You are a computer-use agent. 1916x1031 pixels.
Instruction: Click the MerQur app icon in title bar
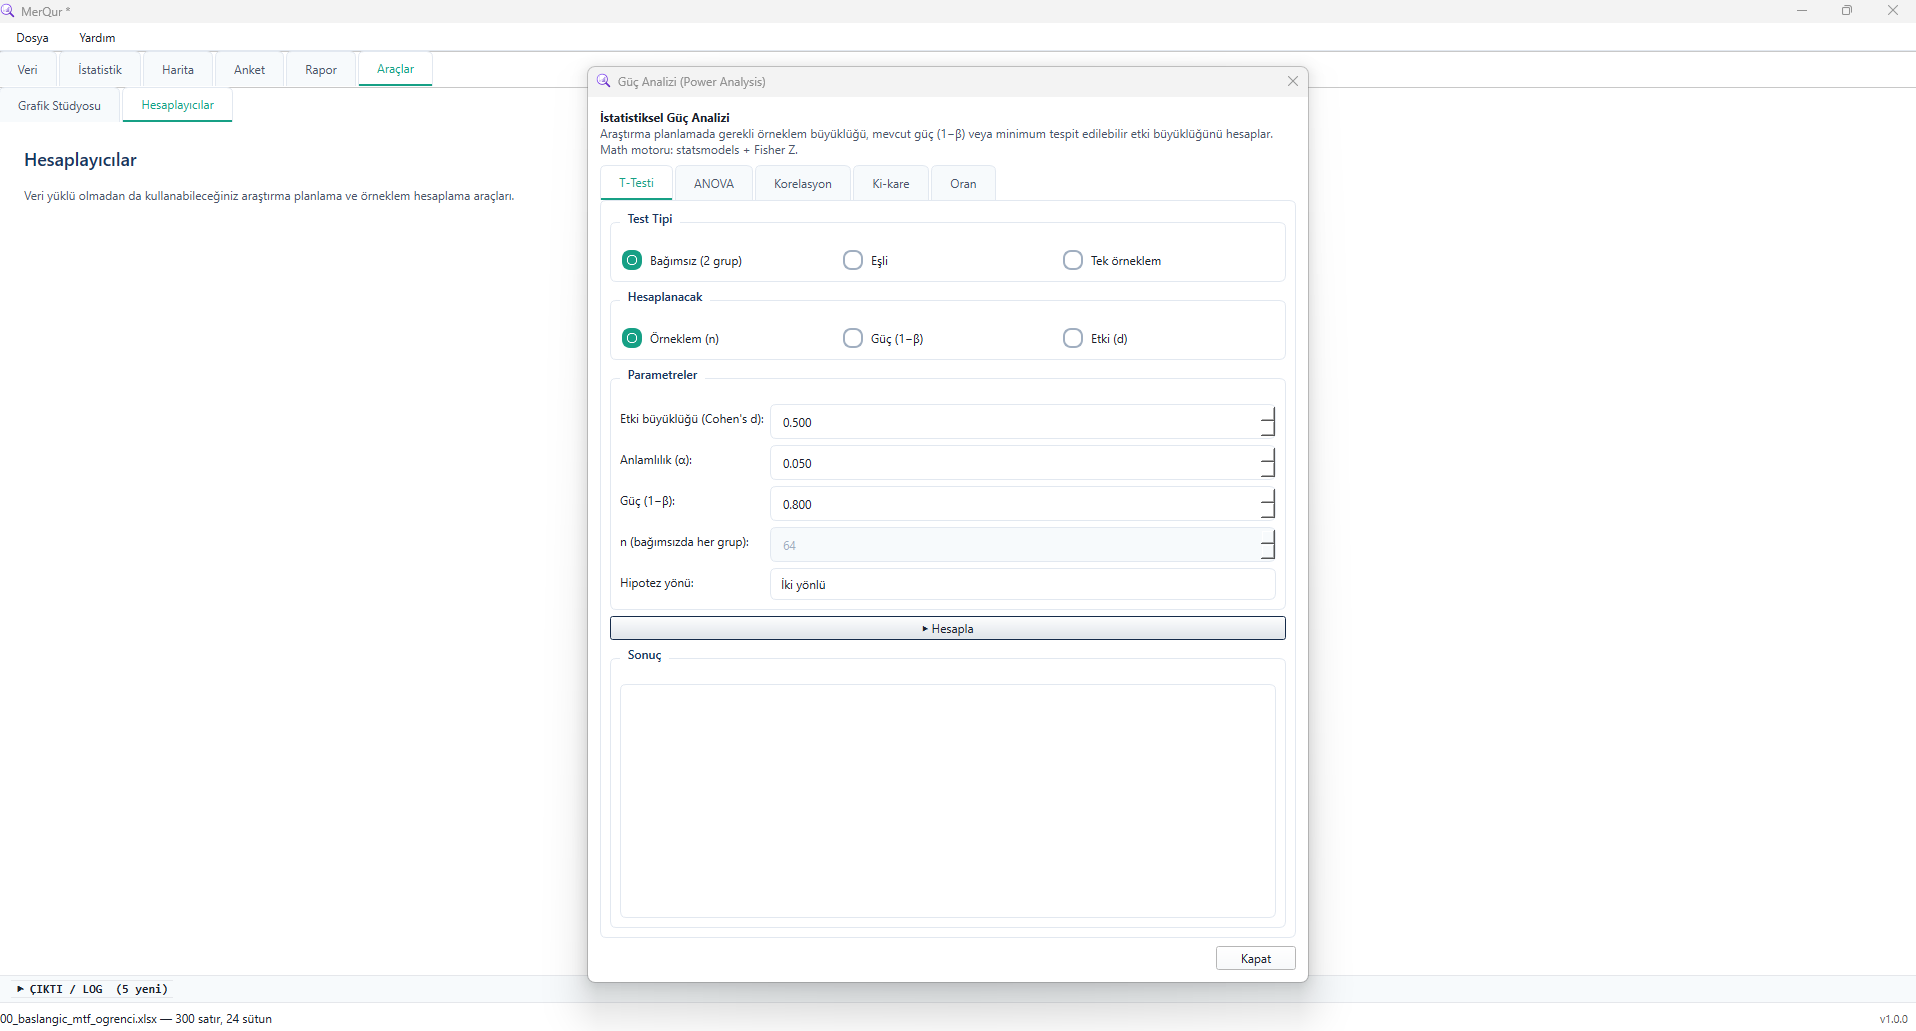pos(8,11)
